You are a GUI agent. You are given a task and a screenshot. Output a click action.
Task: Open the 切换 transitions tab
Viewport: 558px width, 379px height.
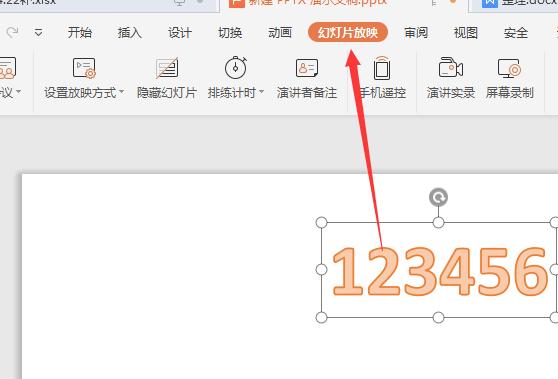coord(230,33)
